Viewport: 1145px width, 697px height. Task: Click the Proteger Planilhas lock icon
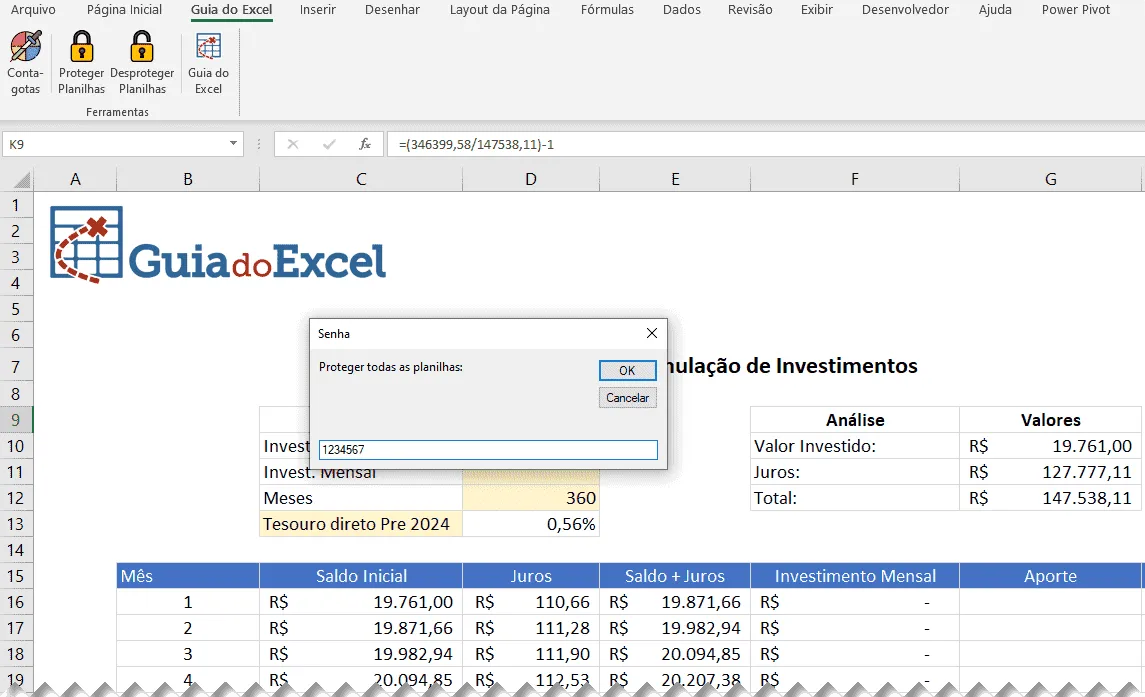click(x=82, y=47)
